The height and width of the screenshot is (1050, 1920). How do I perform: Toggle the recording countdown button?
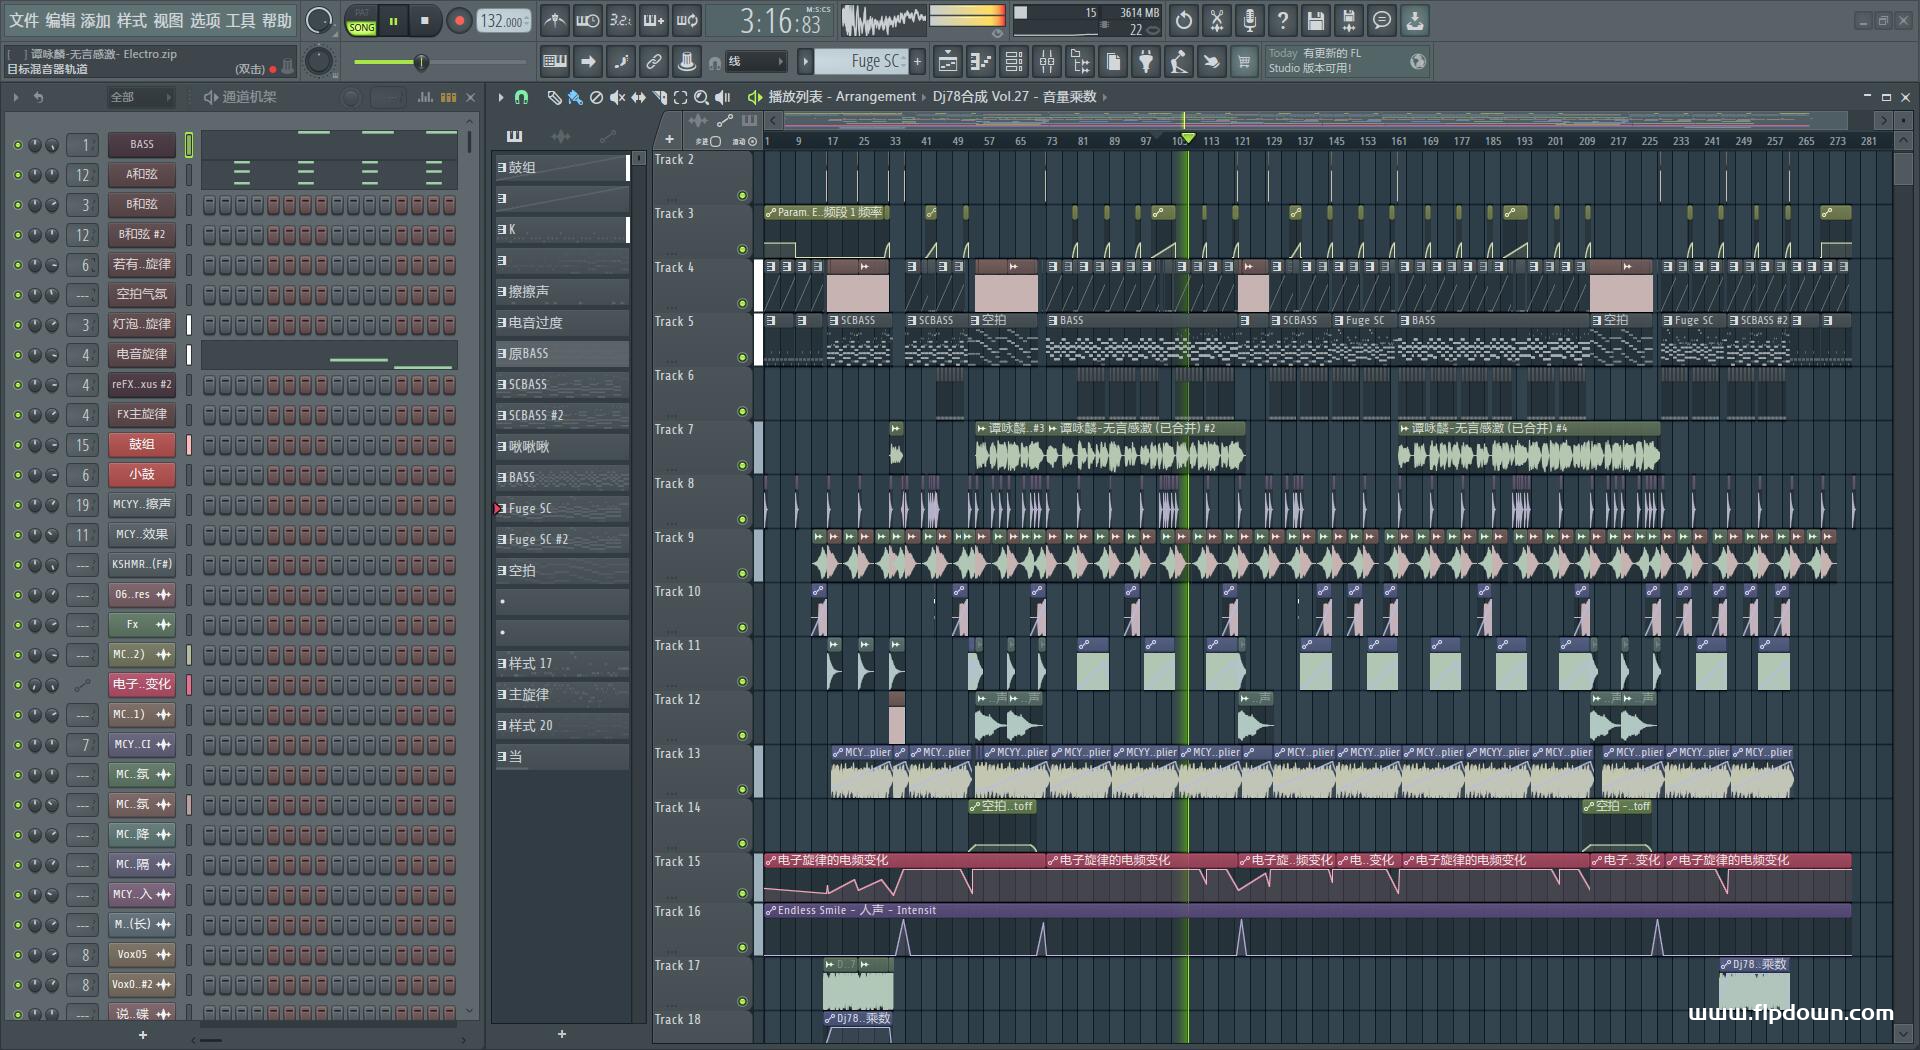click(620, 20)
